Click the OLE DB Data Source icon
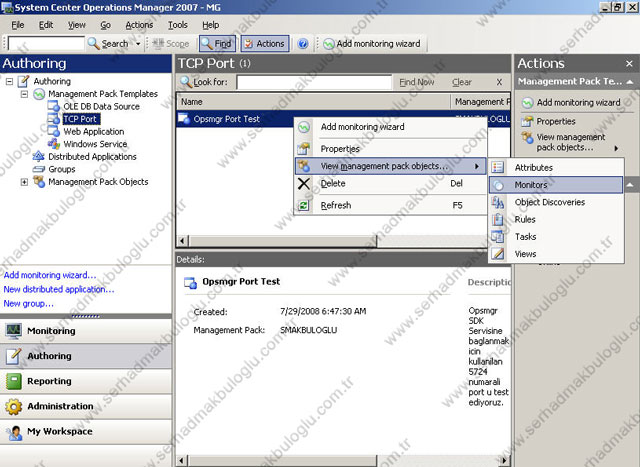The image size is (640, 467). point(53,106)
